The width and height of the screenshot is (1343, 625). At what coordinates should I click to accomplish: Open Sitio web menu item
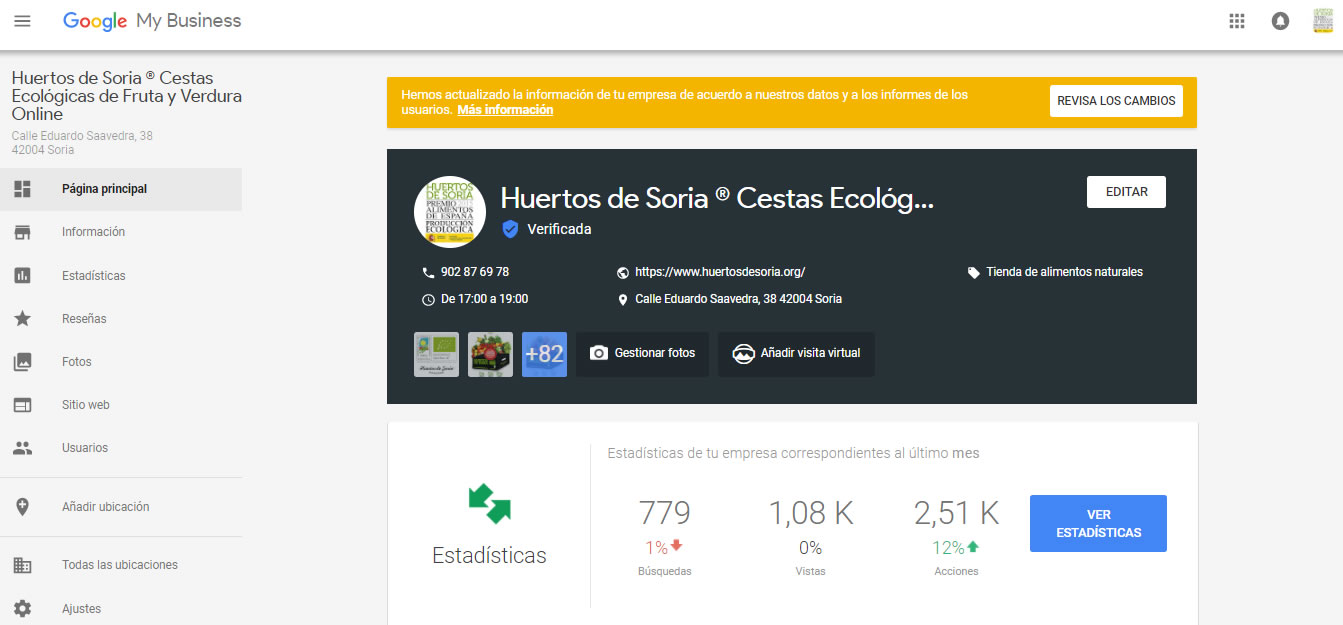coord(85,405)
